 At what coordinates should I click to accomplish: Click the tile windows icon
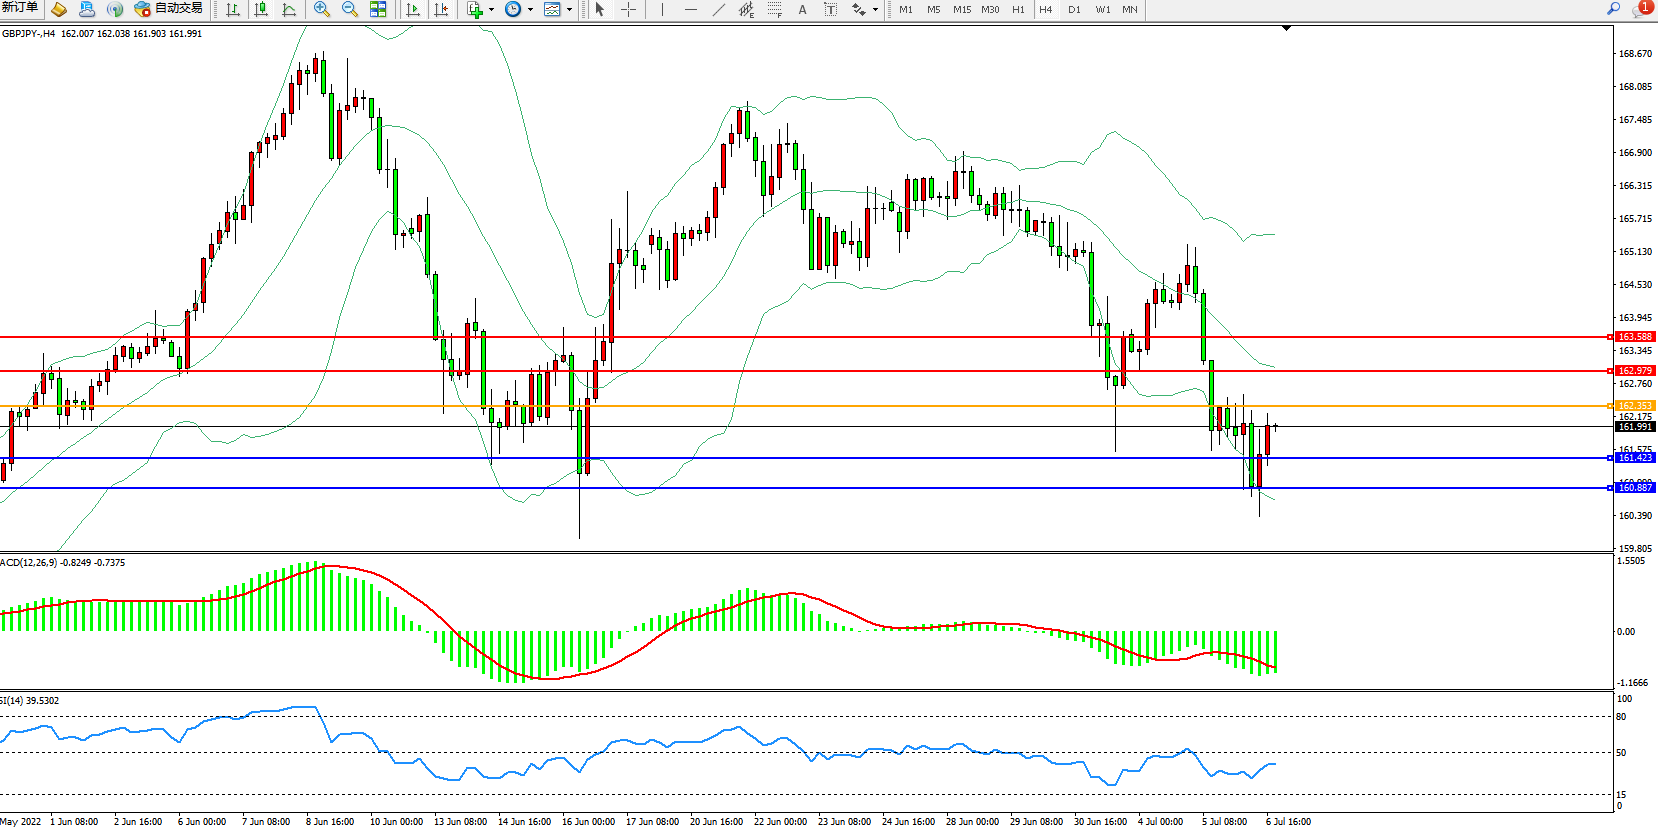(x=378, y=9)
